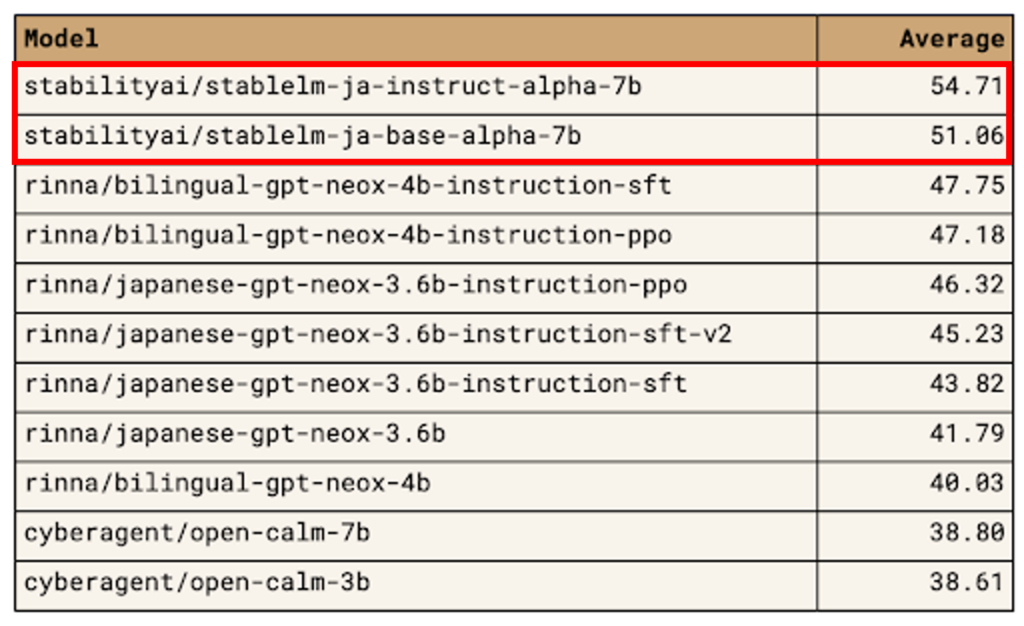Click the rinna/bilingual-gpt-neox-4b base model
Screen dimensions: 1024x626
click(x=227, y=483)
